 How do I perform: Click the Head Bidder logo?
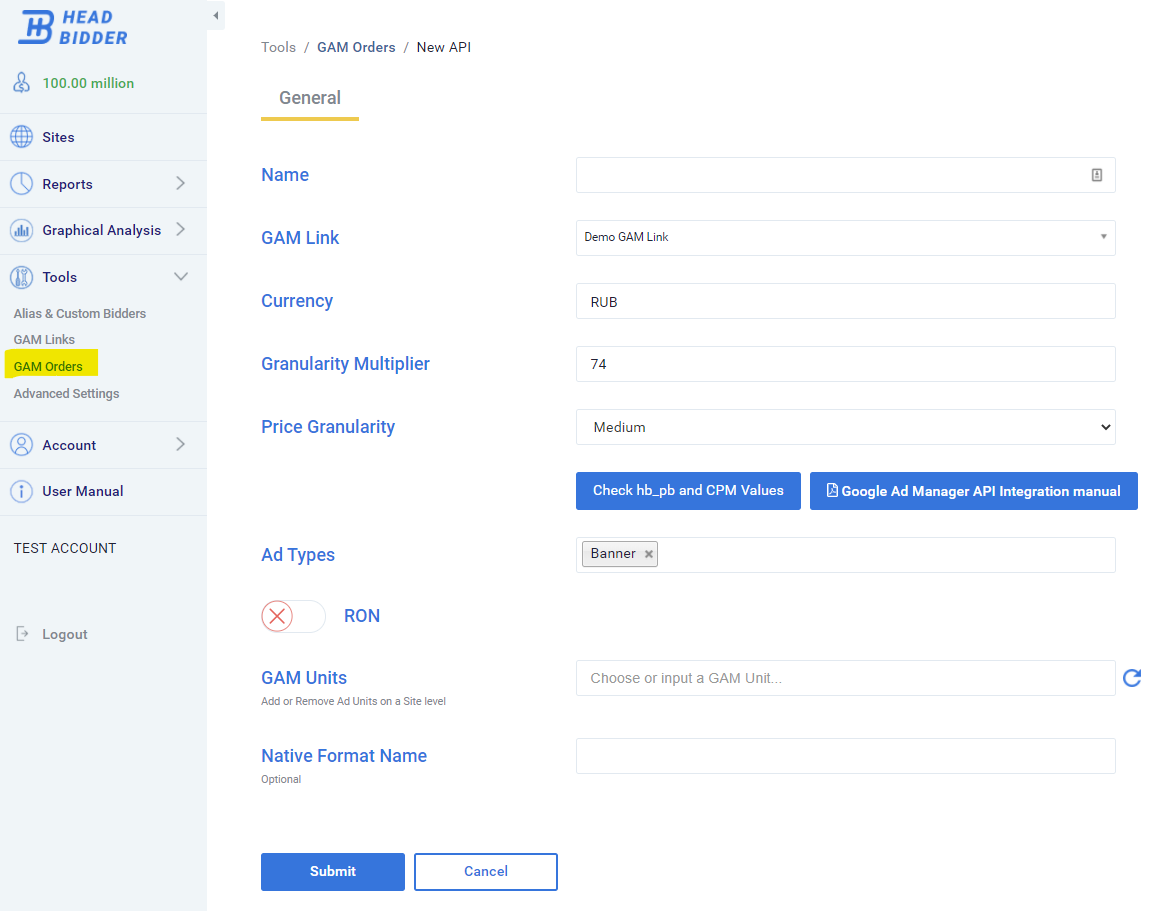coord(74,28)
